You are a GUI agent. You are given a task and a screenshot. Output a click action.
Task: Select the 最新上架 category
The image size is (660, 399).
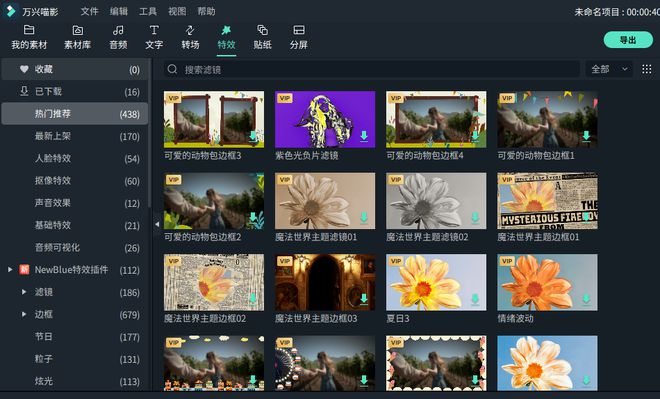pyautogui.click(x=75, y=136)
